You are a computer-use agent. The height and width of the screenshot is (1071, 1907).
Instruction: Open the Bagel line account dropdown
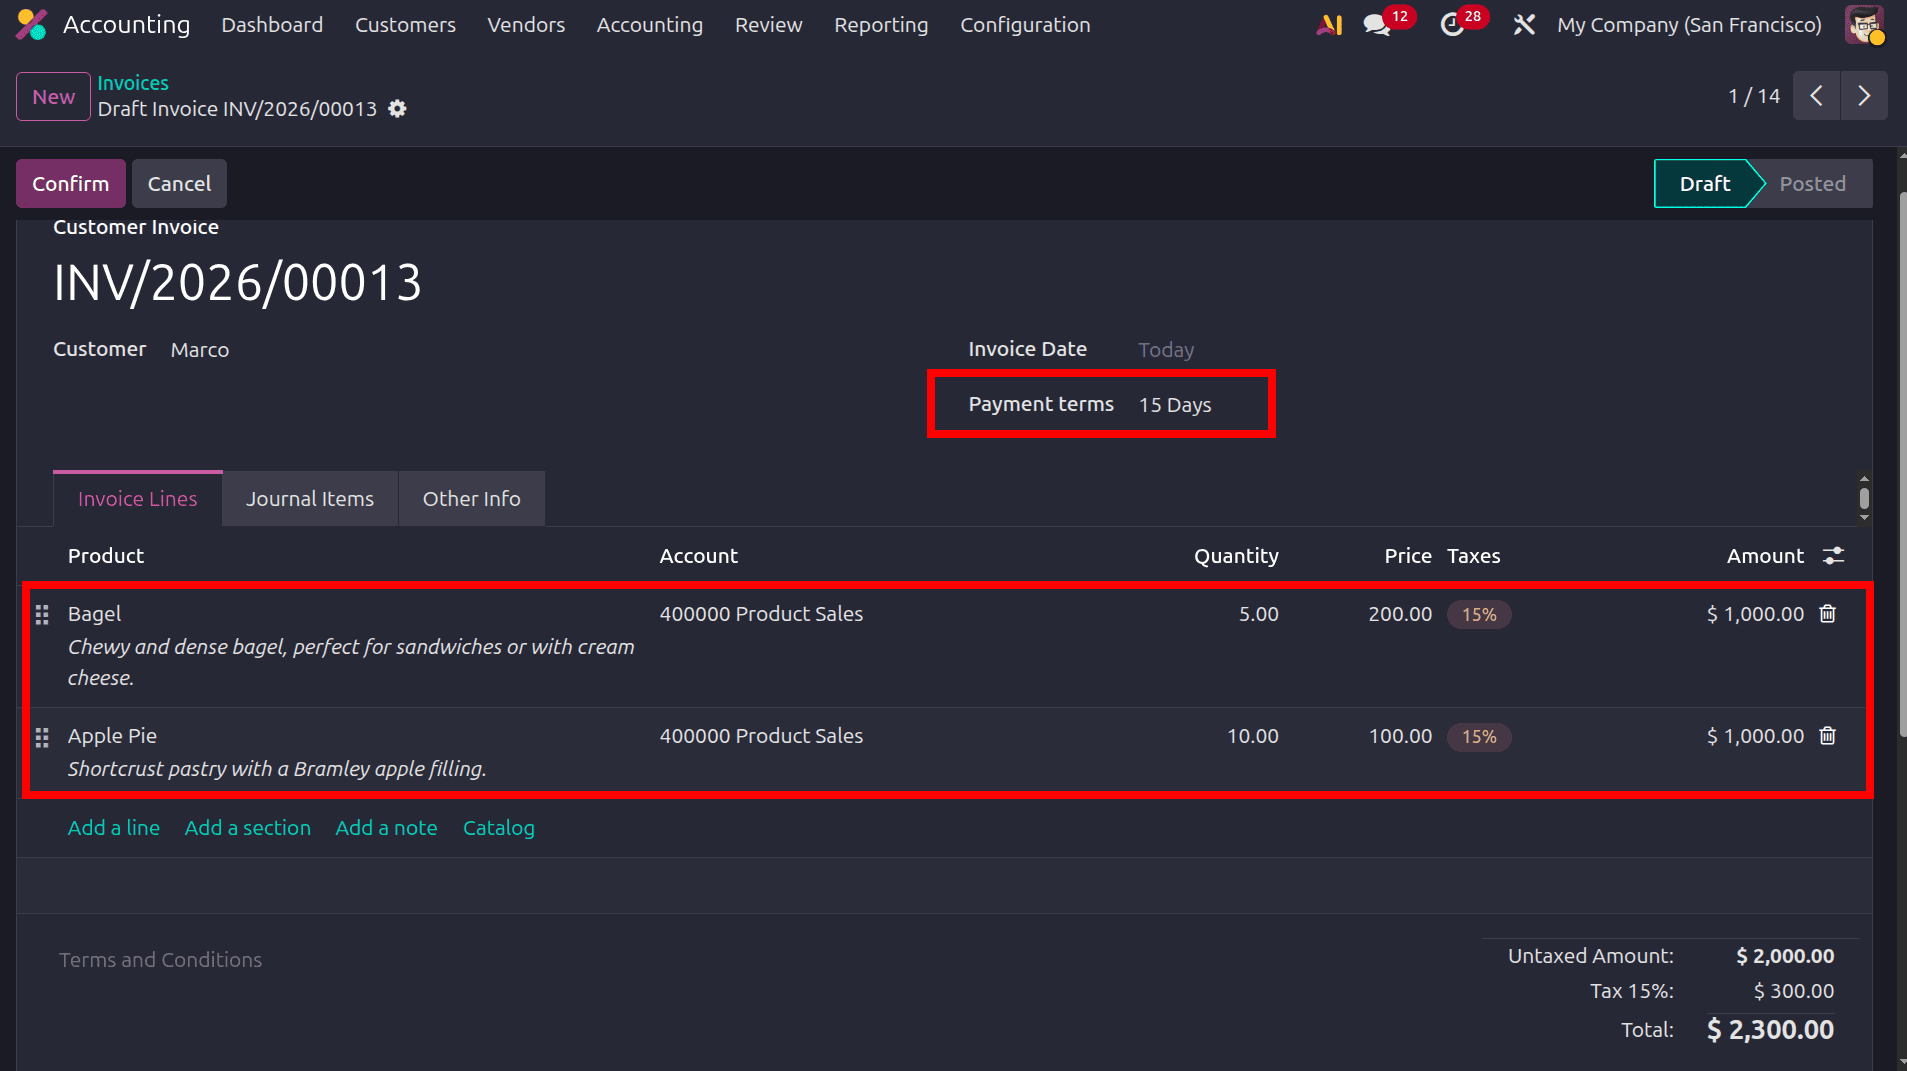coord(761,614)
